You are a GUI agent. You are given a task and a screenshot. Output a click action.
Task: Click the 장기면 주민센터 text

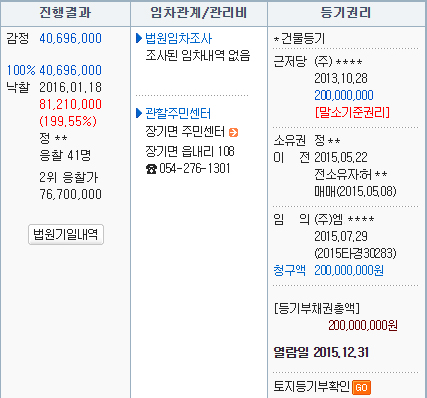click(x=185, y=132)
